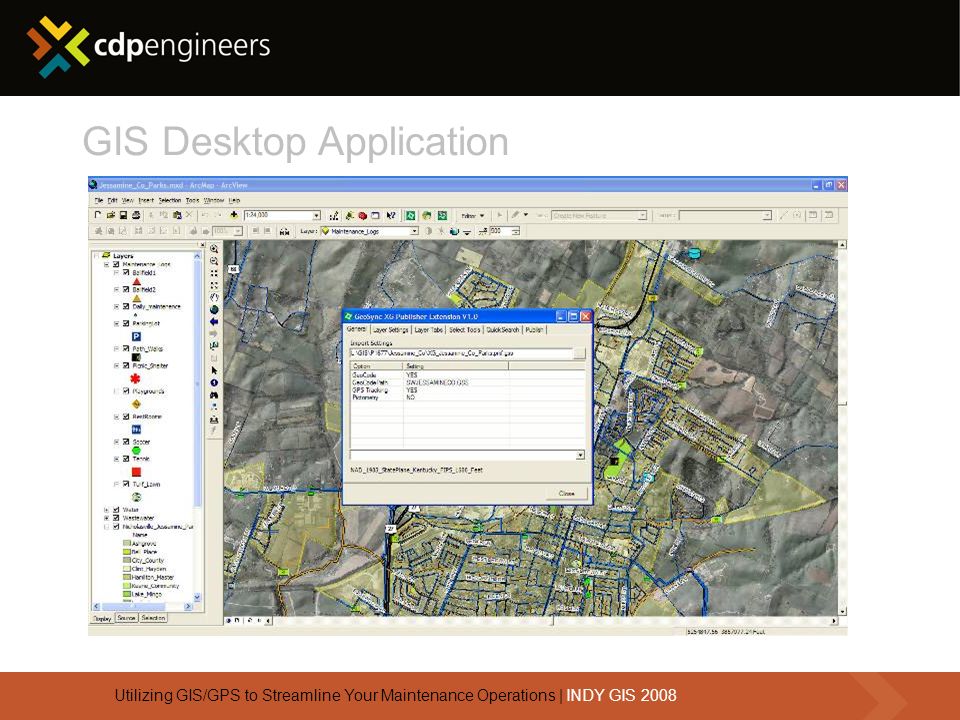Switch to the Layer Tabs tab

point(429,329)
